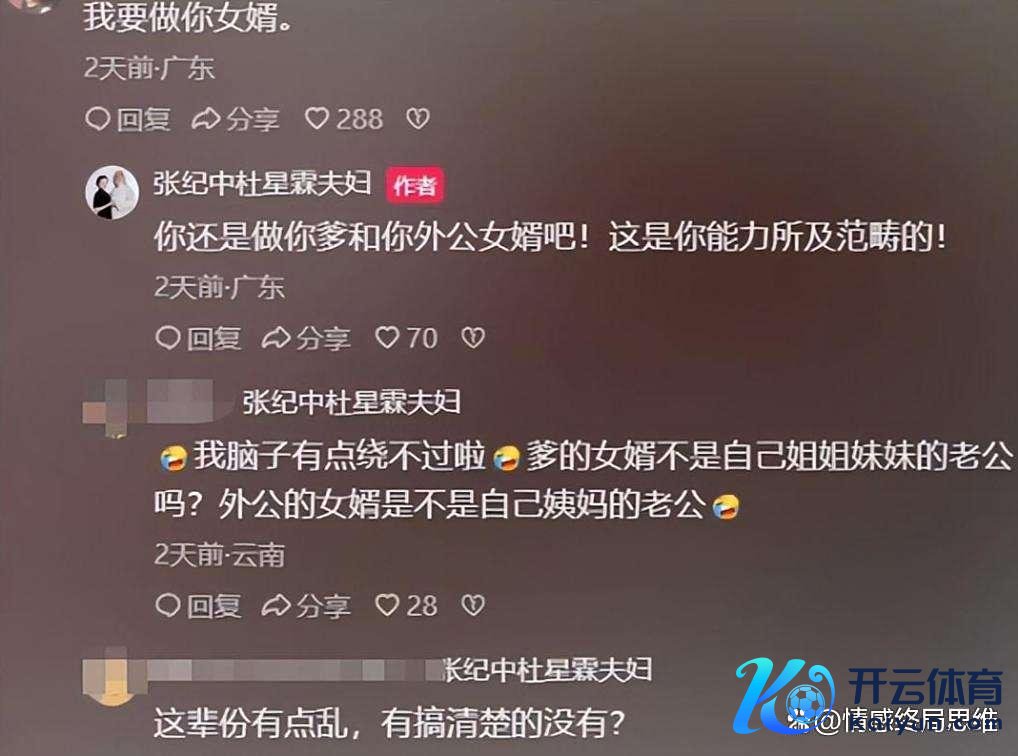Reply to the comment with 288 likes
The image size is (1018, 756).
point(128,120)
